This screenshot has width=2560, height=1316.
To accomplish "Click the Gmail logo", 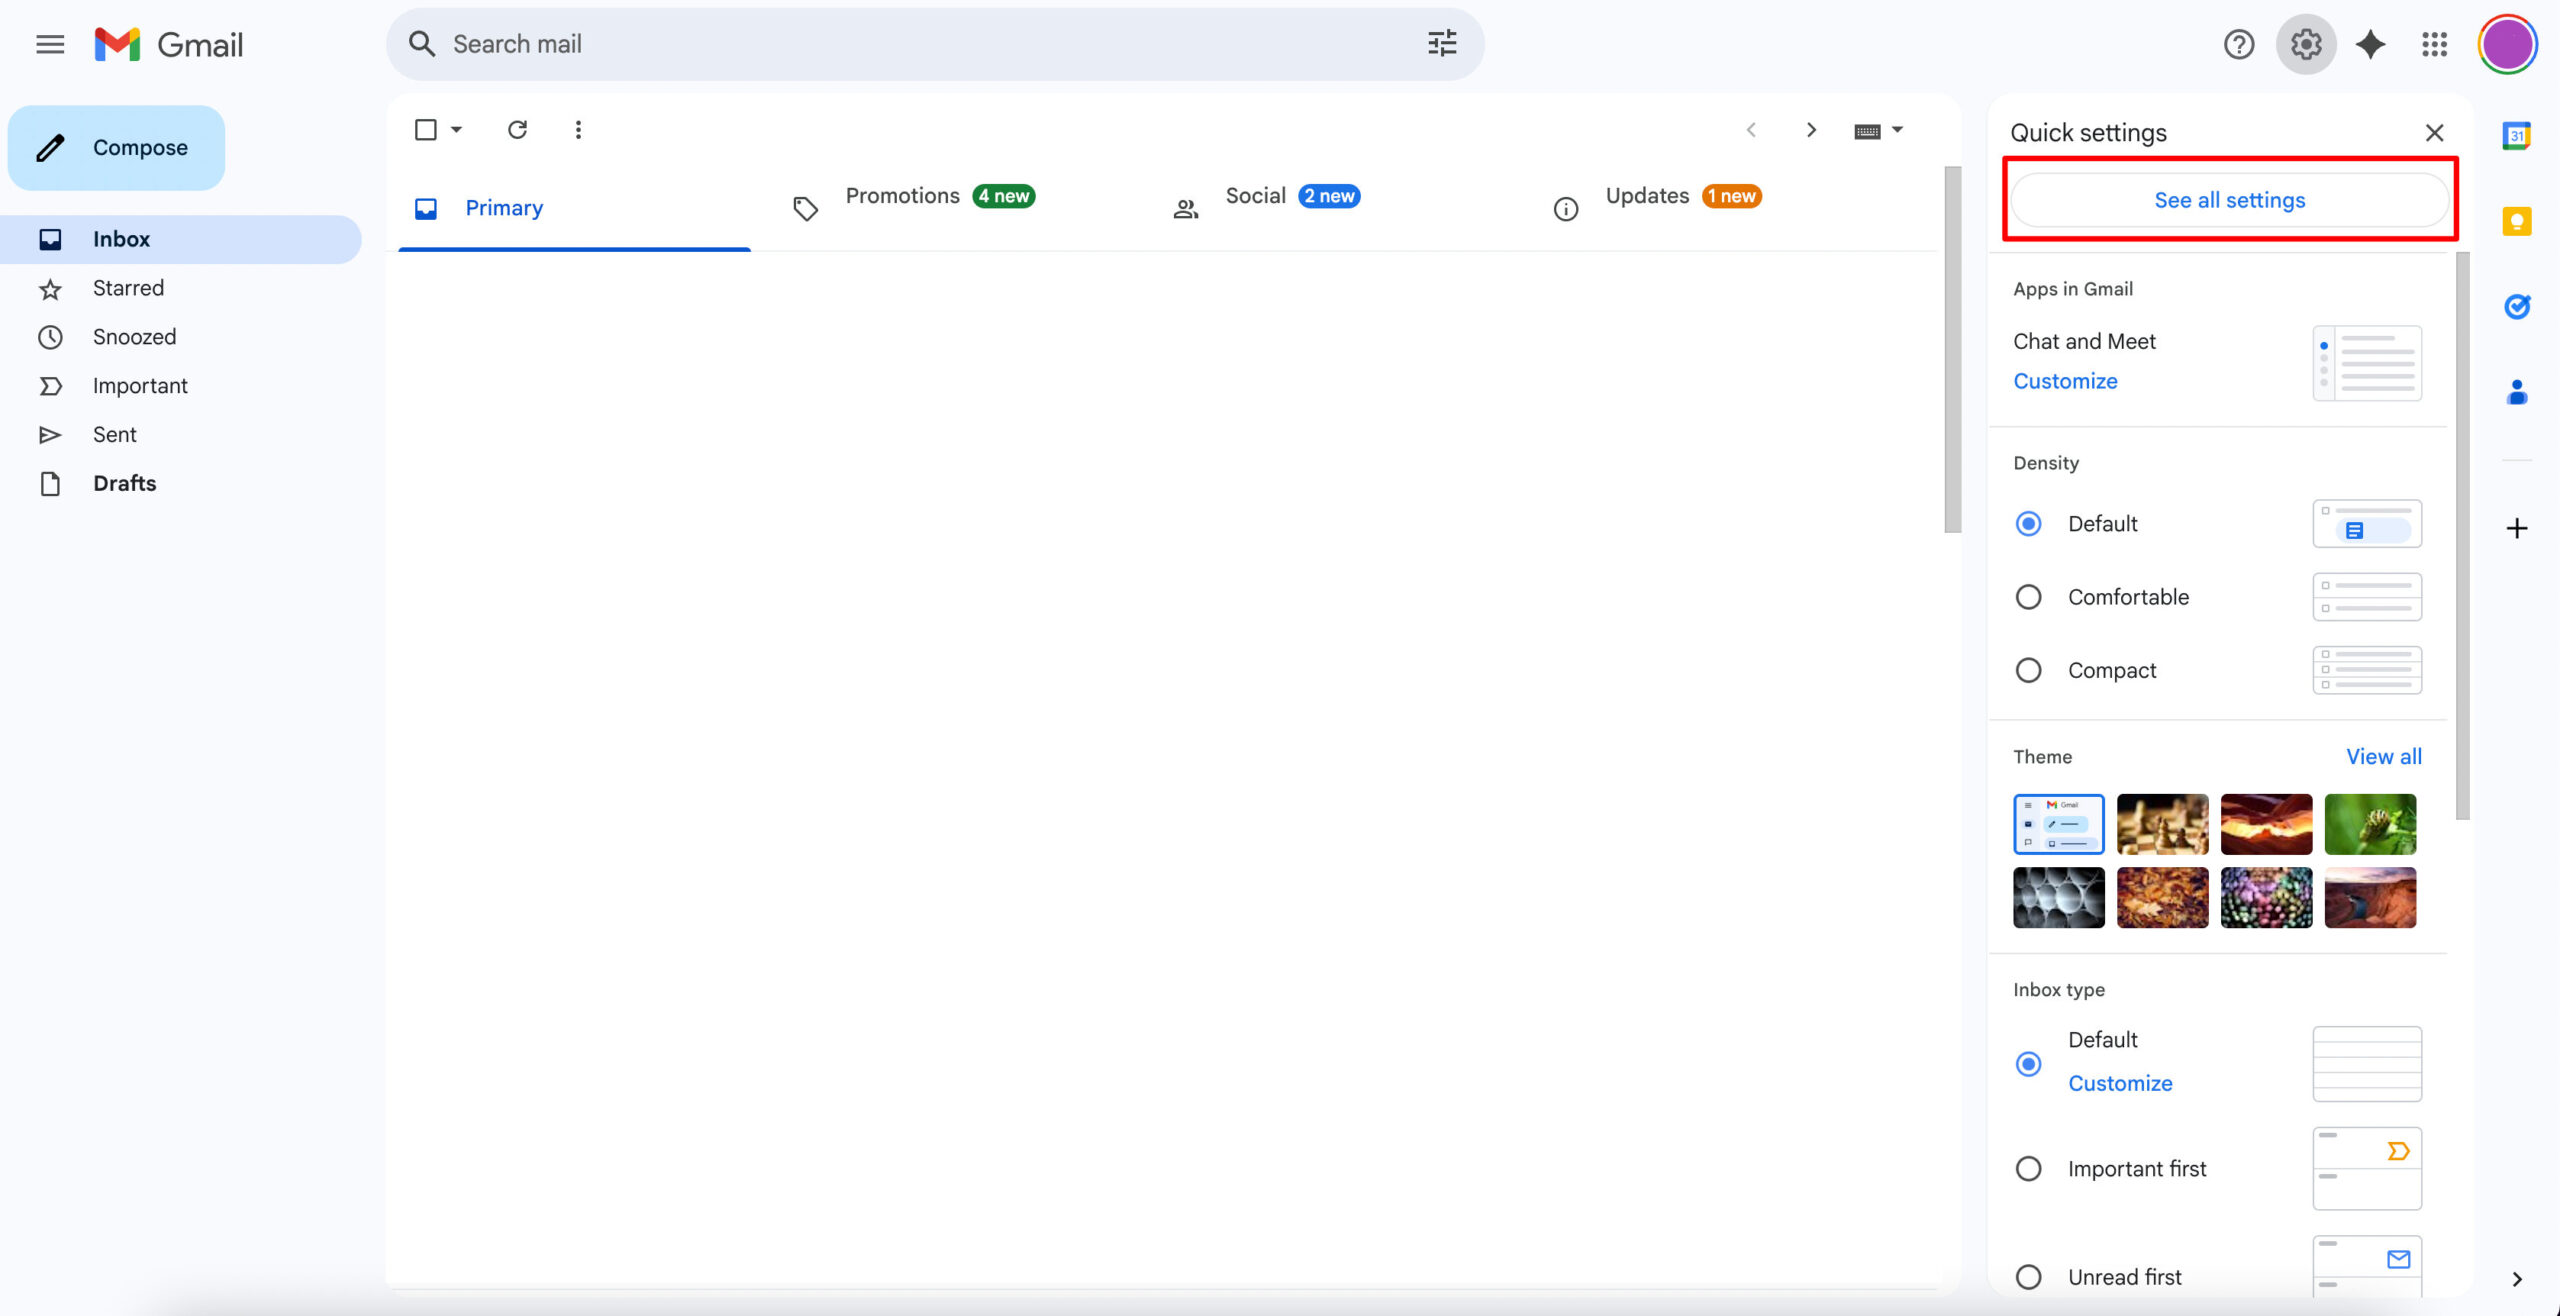I will [x=168, y=44].
